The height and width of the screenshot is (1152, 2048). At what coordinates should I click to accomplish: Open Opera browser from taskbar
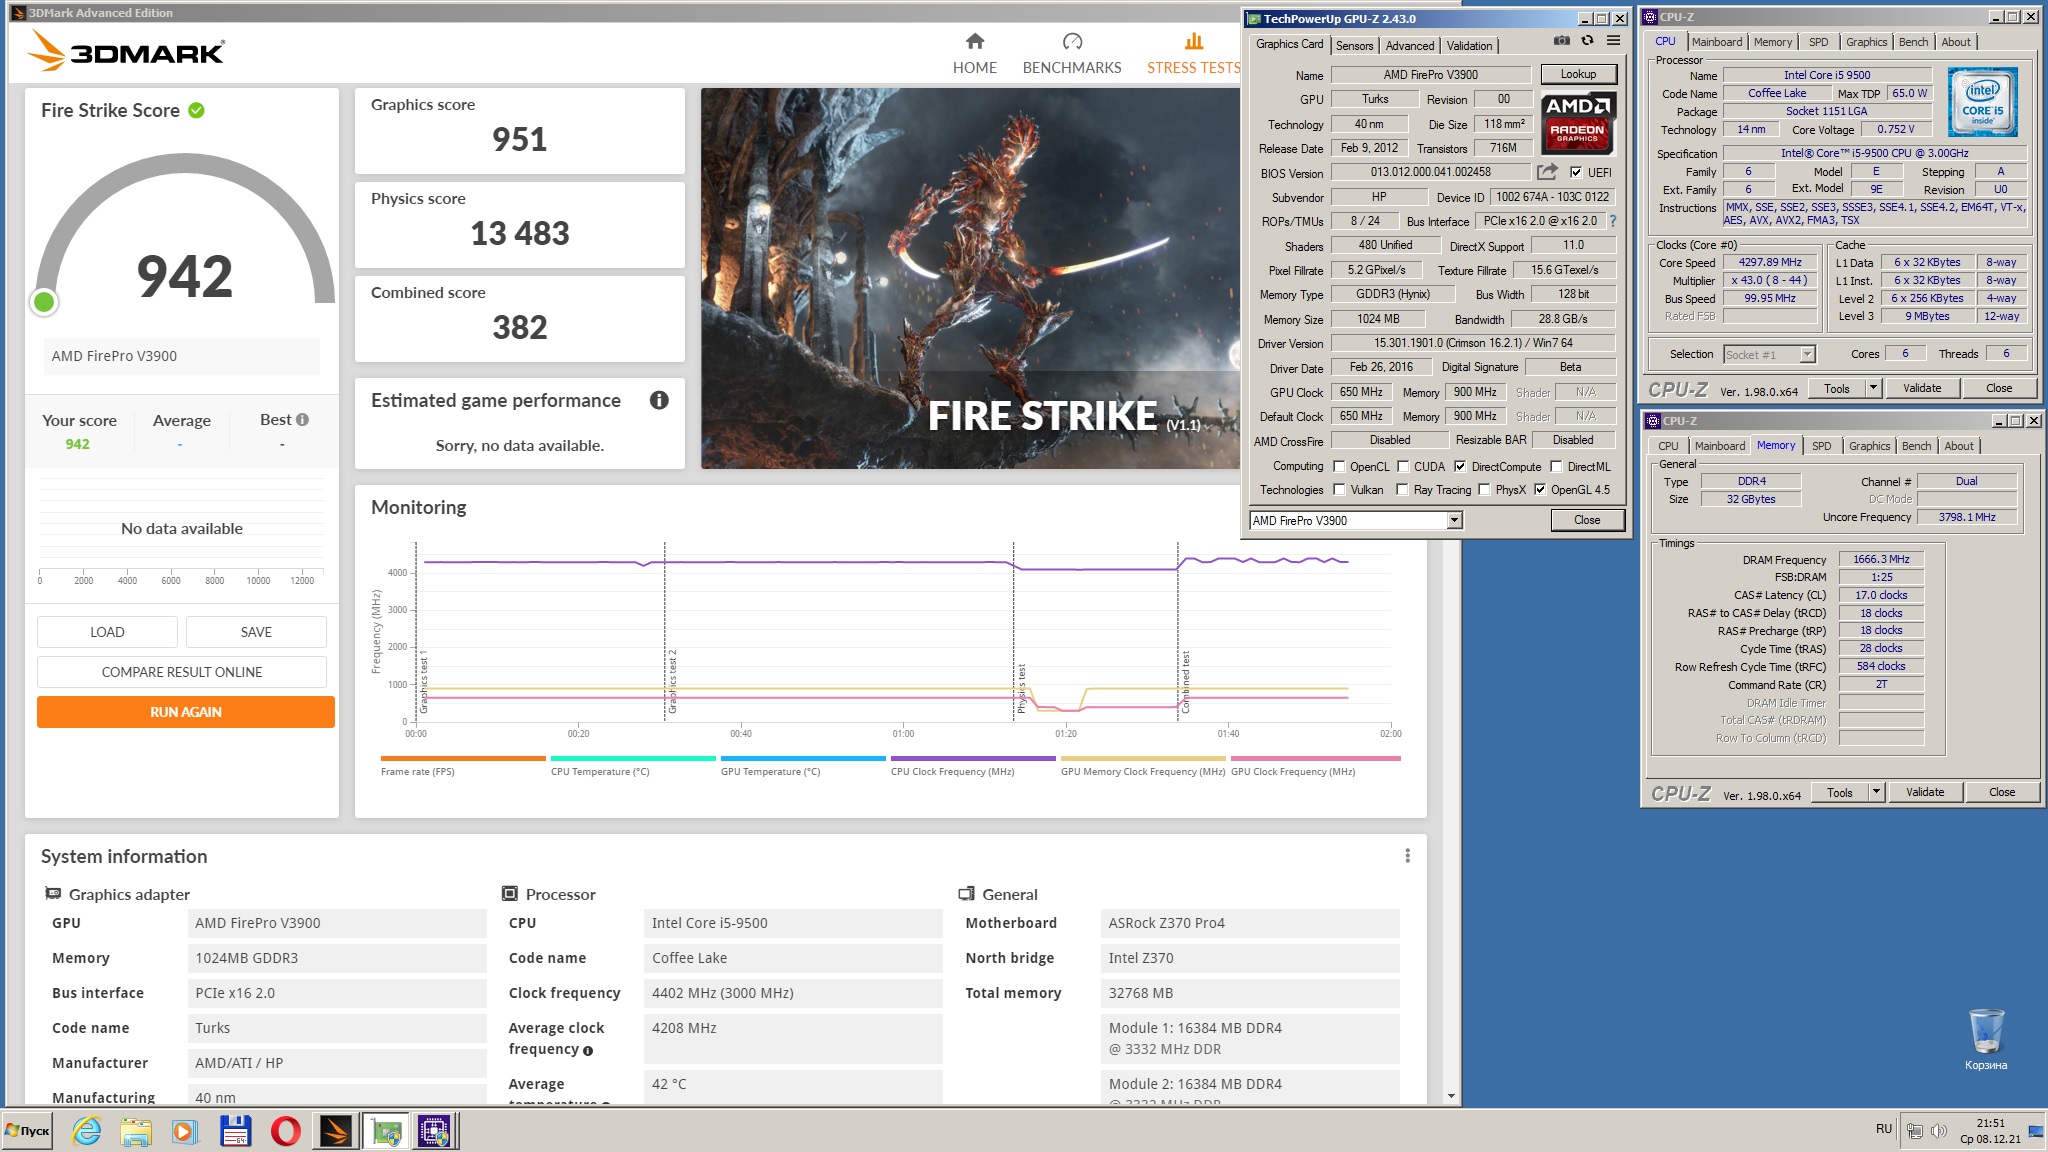[x=285, y=1131]
